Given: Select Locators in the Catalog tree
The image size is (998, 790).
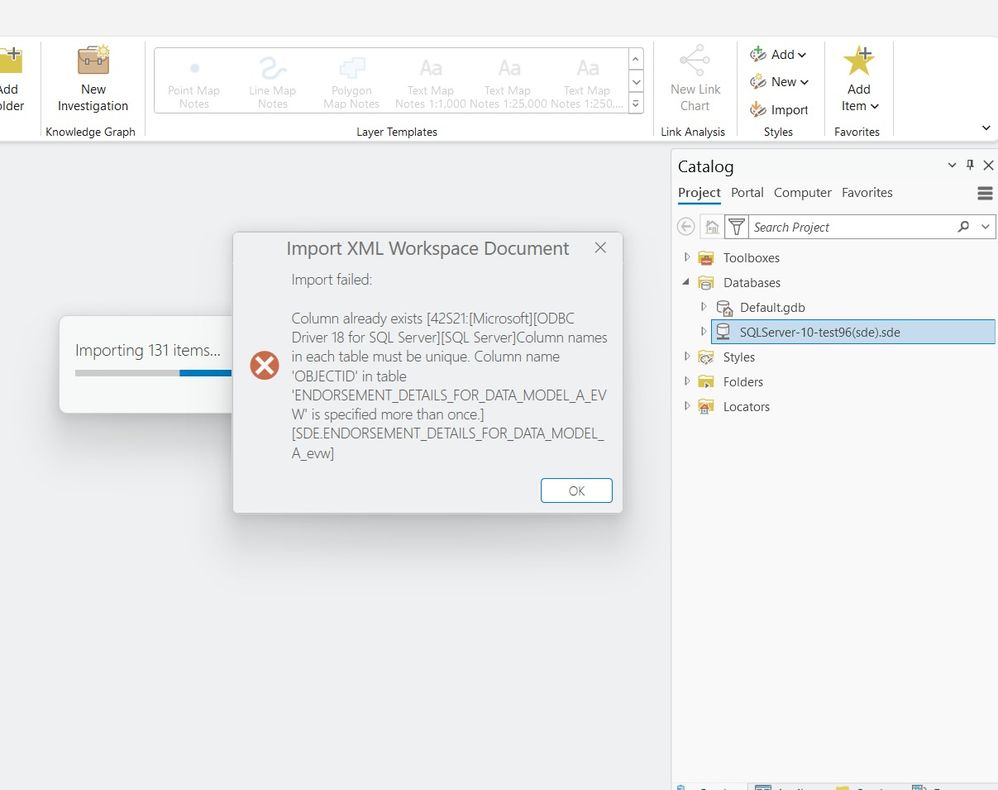Looking at the screenshot, I should (x=746, y=407).
